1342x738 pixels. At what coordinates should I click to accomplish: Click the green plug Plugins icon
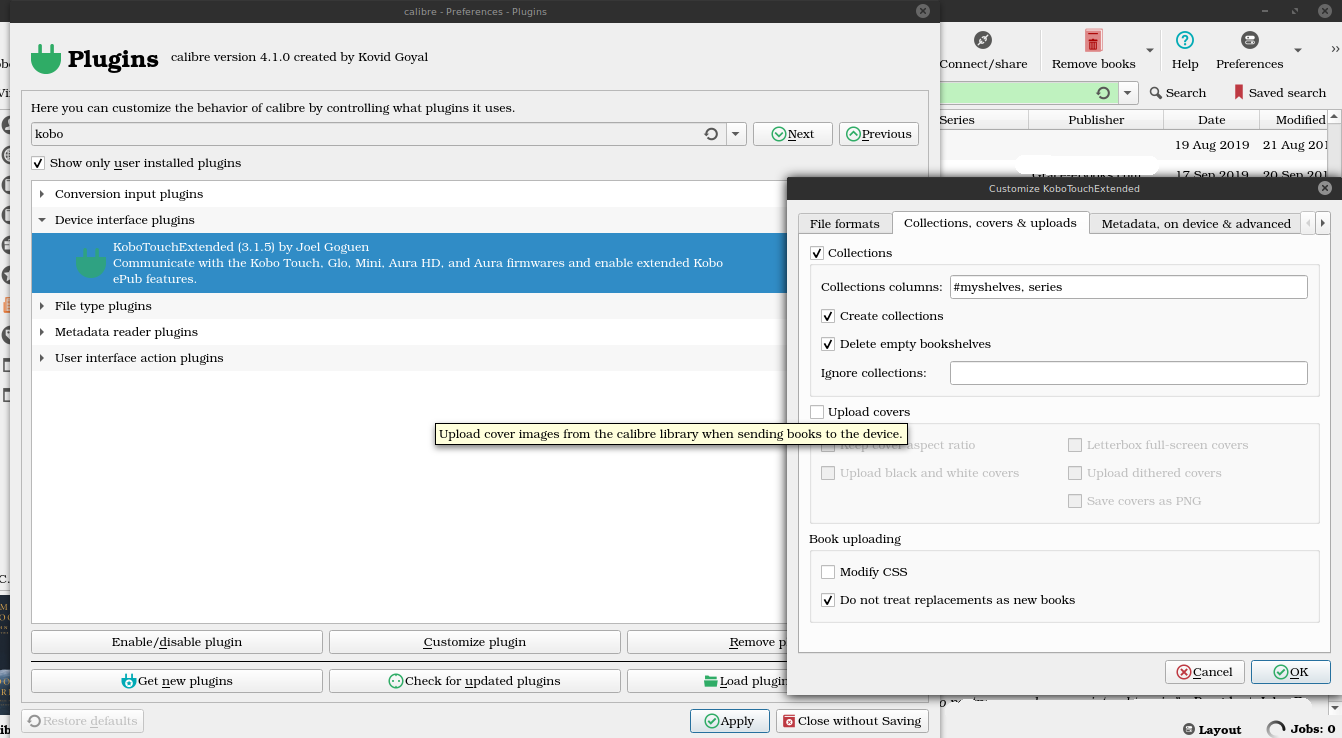(x=46, y=59)
